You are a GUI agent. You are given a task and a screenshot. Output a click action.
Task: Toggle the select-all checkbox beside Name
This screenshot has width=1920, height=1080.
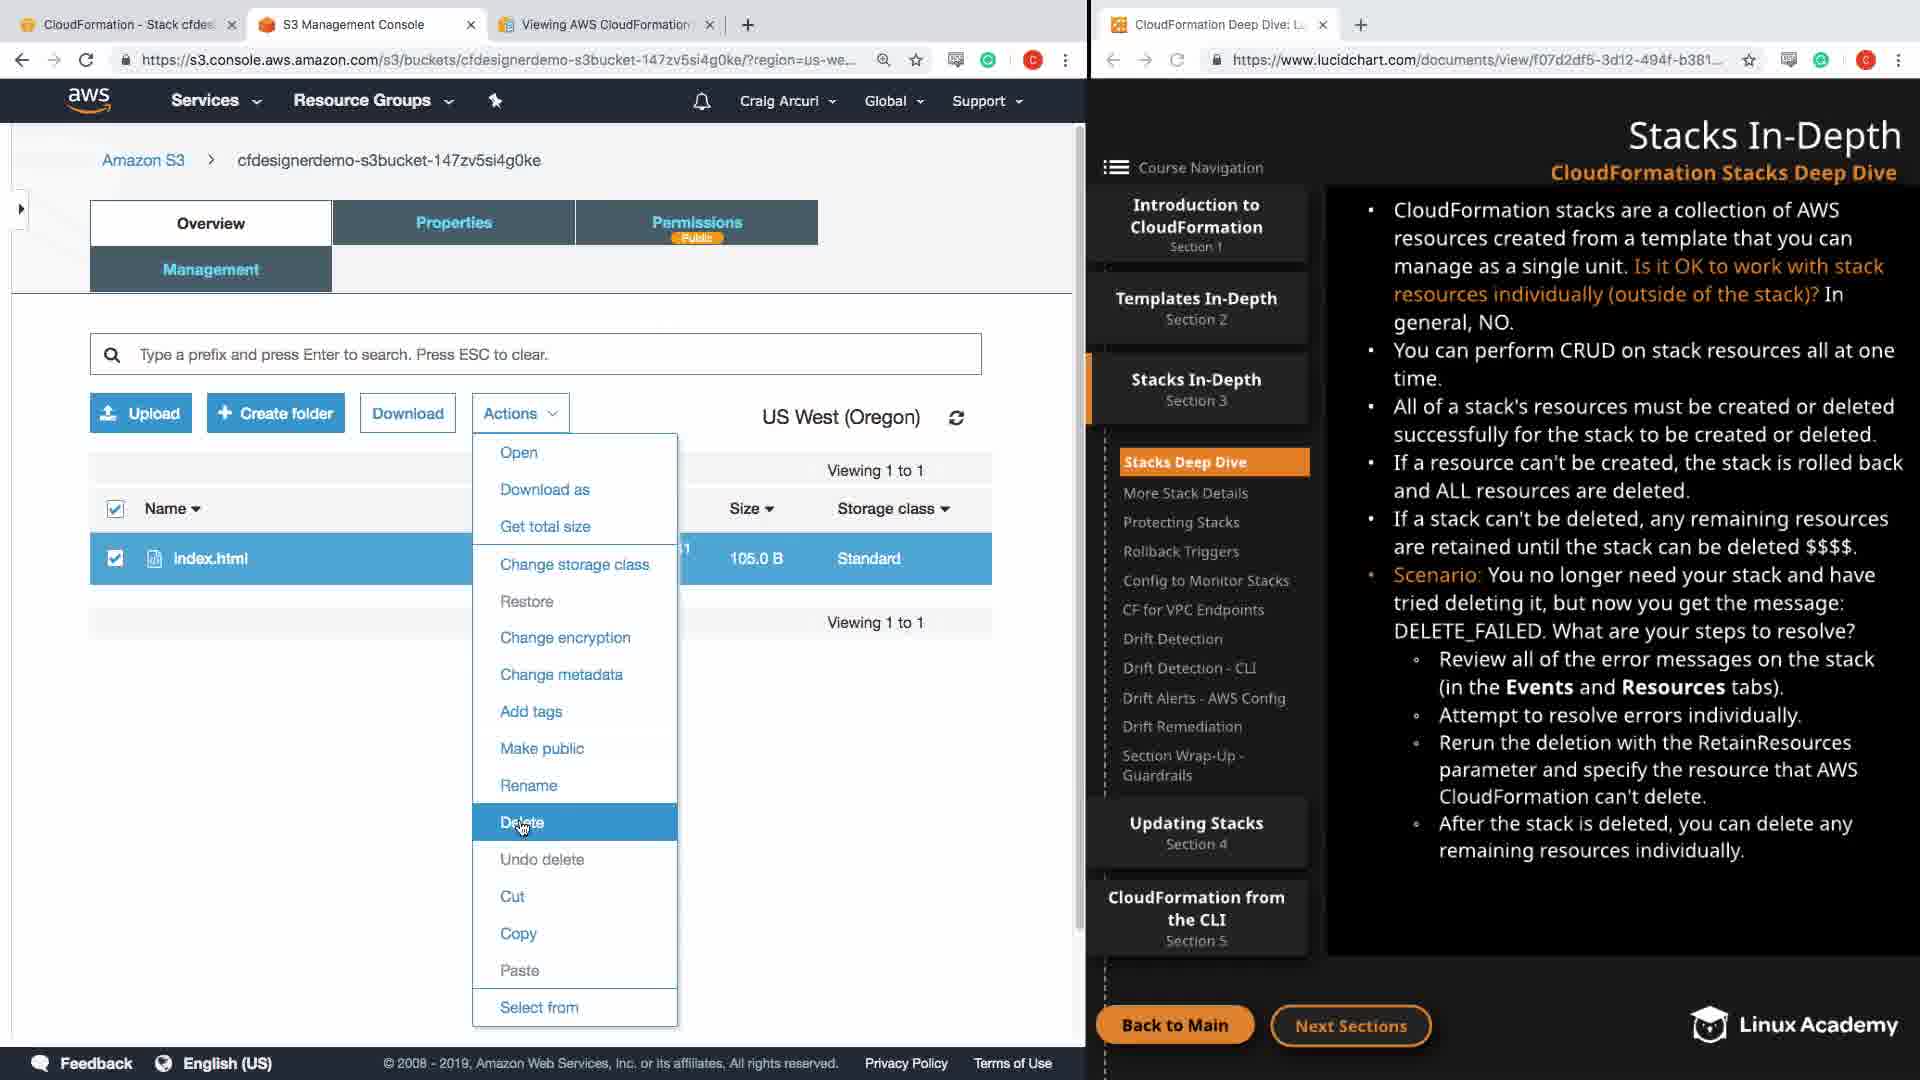coord(115,509)
